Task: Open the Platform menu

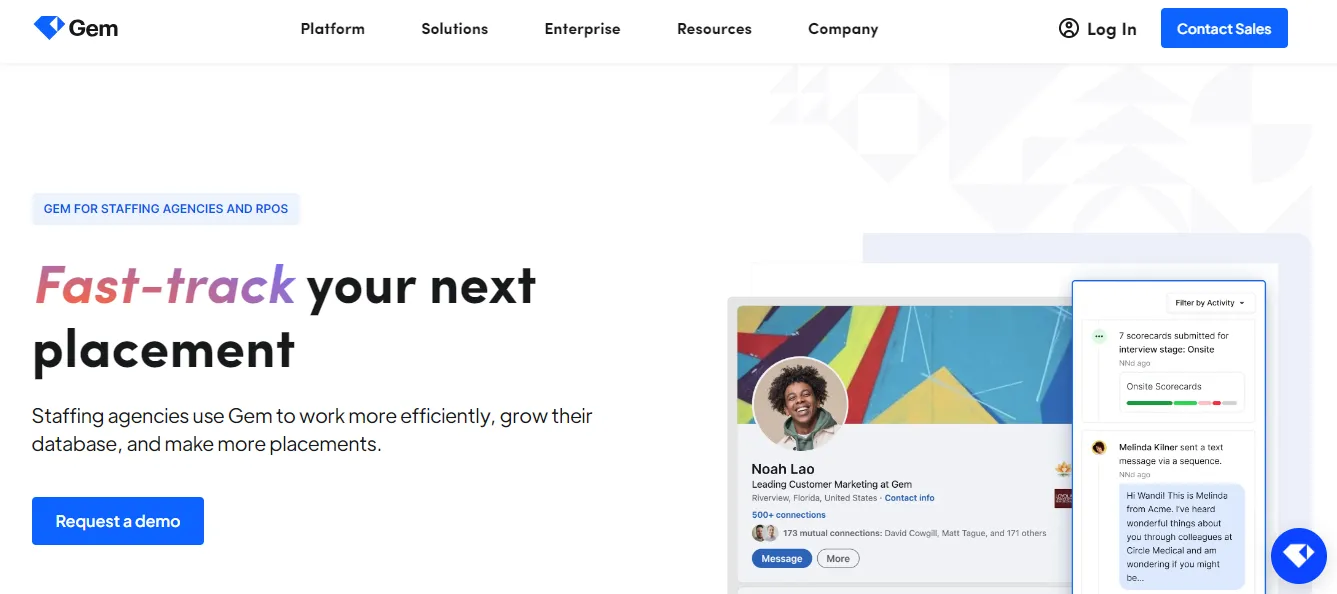Action: click(333, 29)
